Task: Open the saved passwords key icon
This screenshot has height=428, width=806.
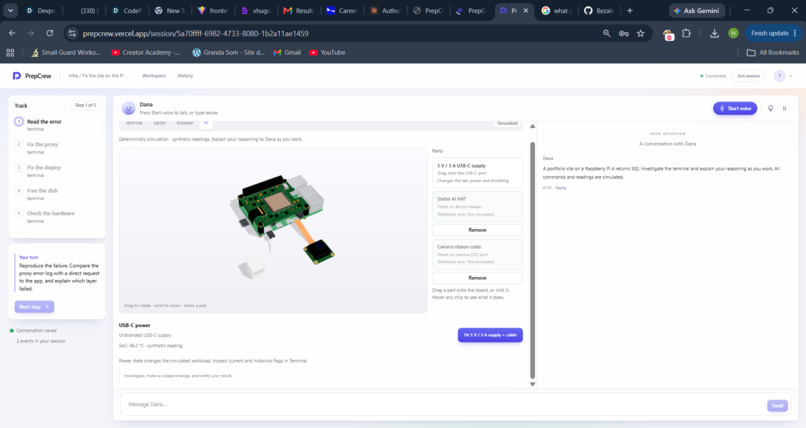Action: point(624,33)
